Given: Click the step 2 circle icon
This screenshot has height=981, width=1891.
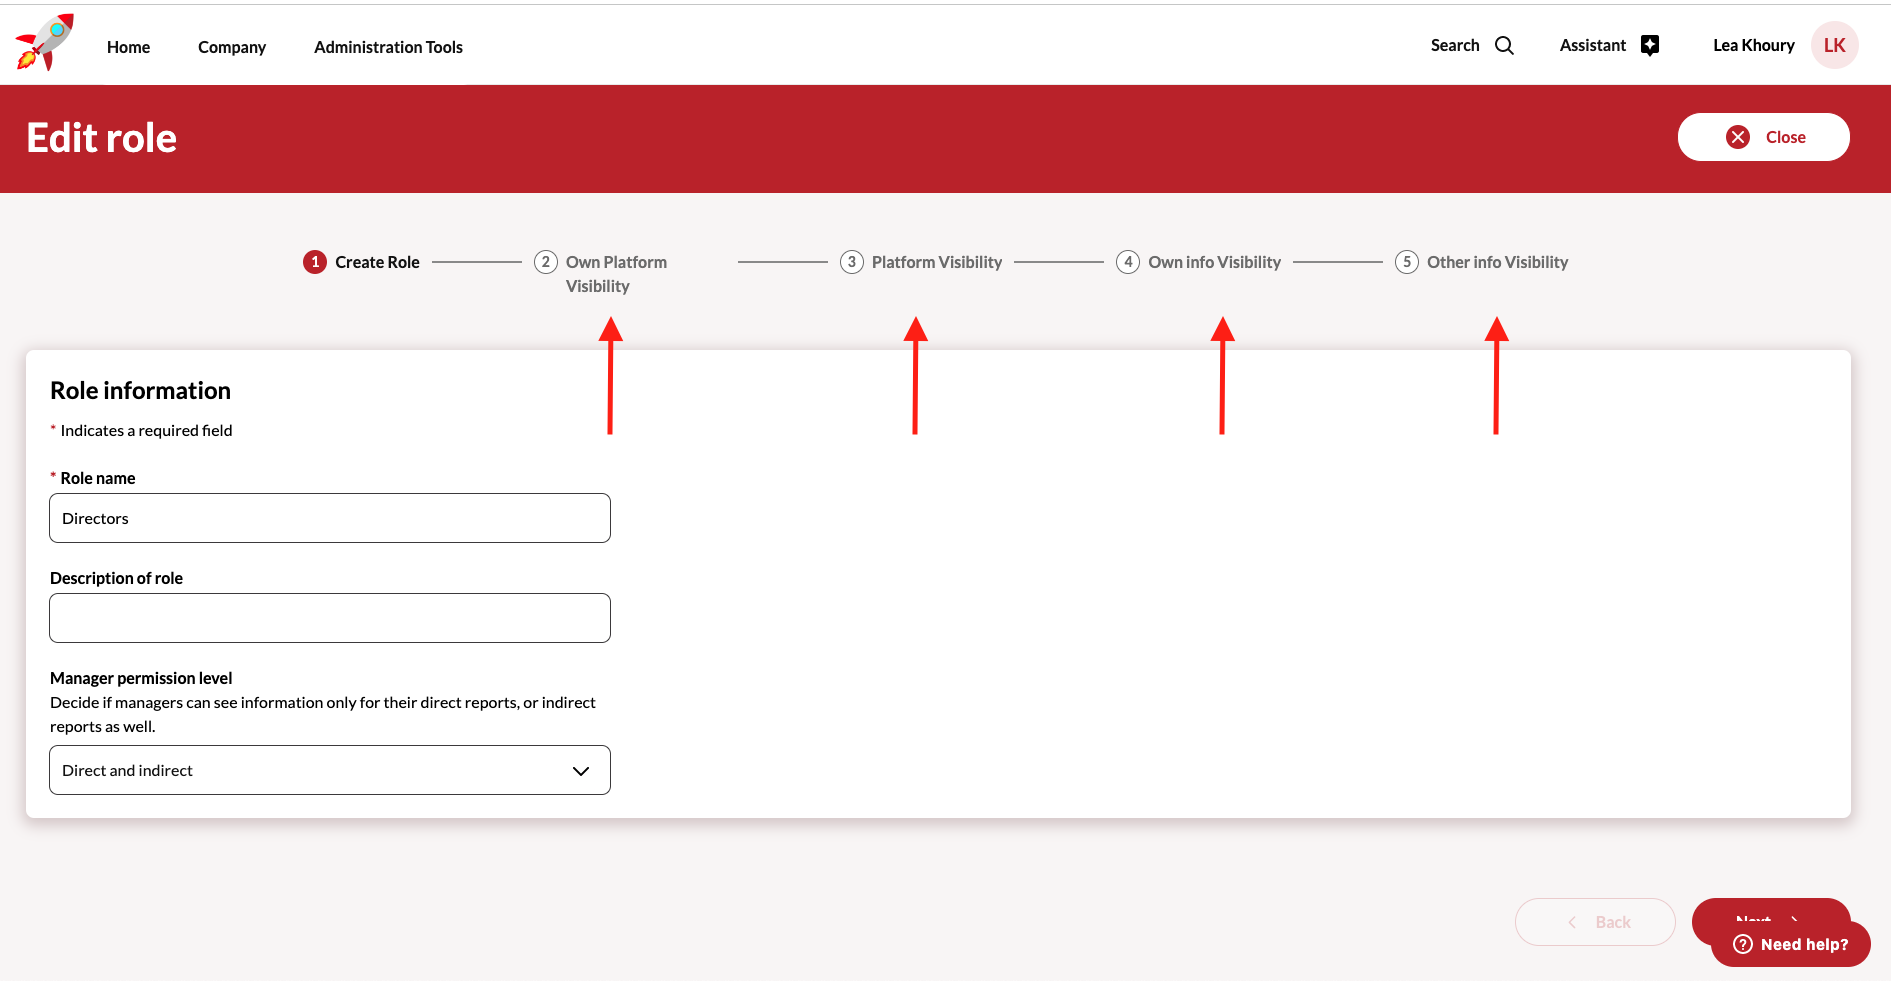Looking at the screenshot, I should pyautogui.click(x=545, y=262).
